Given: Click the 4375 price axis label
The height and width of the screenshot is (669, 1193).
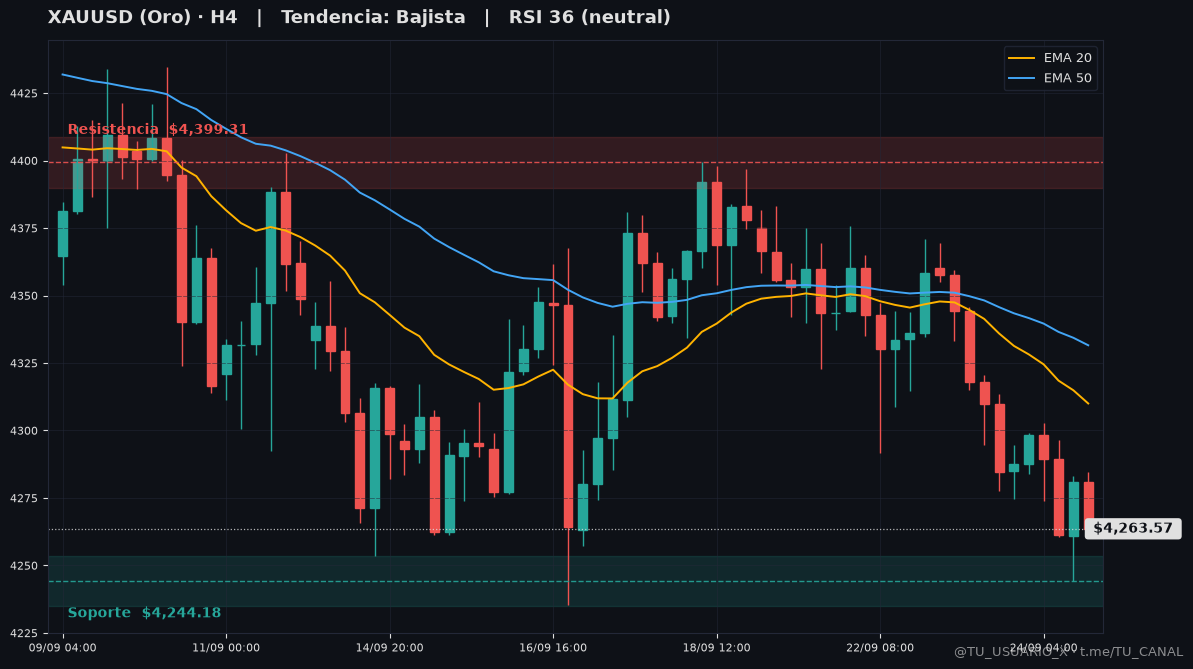Looking at the screenshot, I should click(24, 228).
